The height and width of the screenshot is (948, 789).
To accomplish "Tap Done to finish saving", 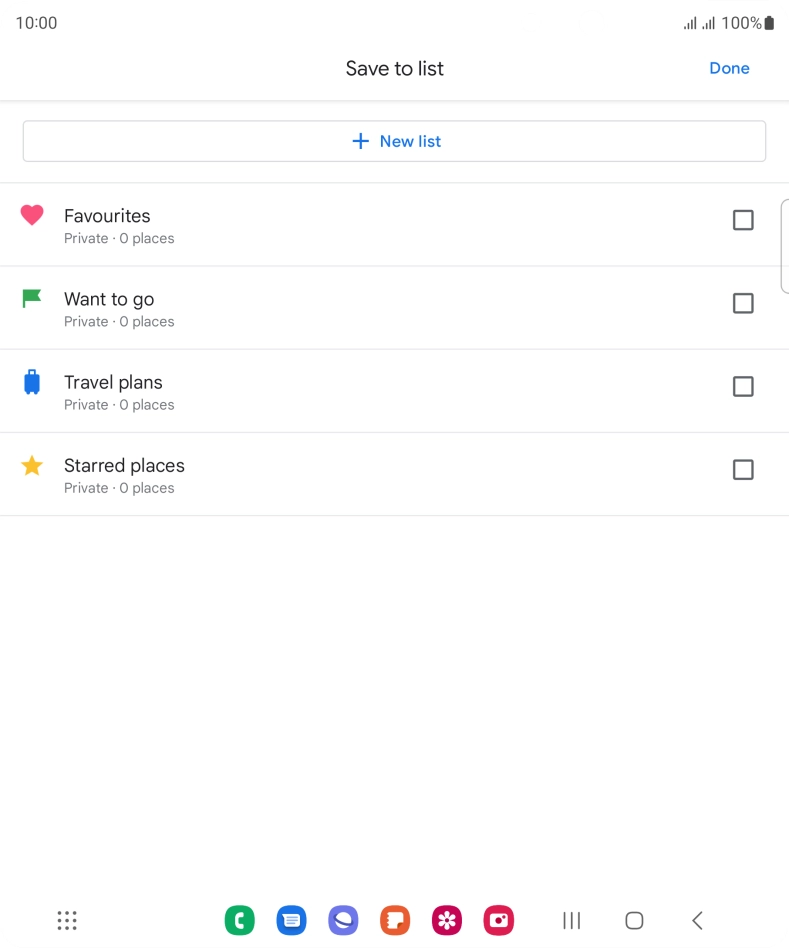I will [x=729, y=68].
